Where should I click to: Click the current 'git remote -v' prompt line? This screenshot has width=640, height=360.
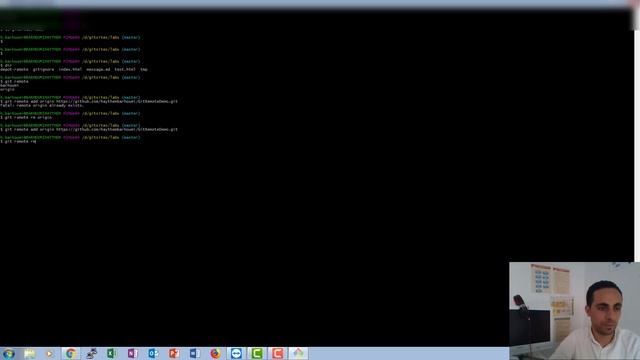(18, 142)
